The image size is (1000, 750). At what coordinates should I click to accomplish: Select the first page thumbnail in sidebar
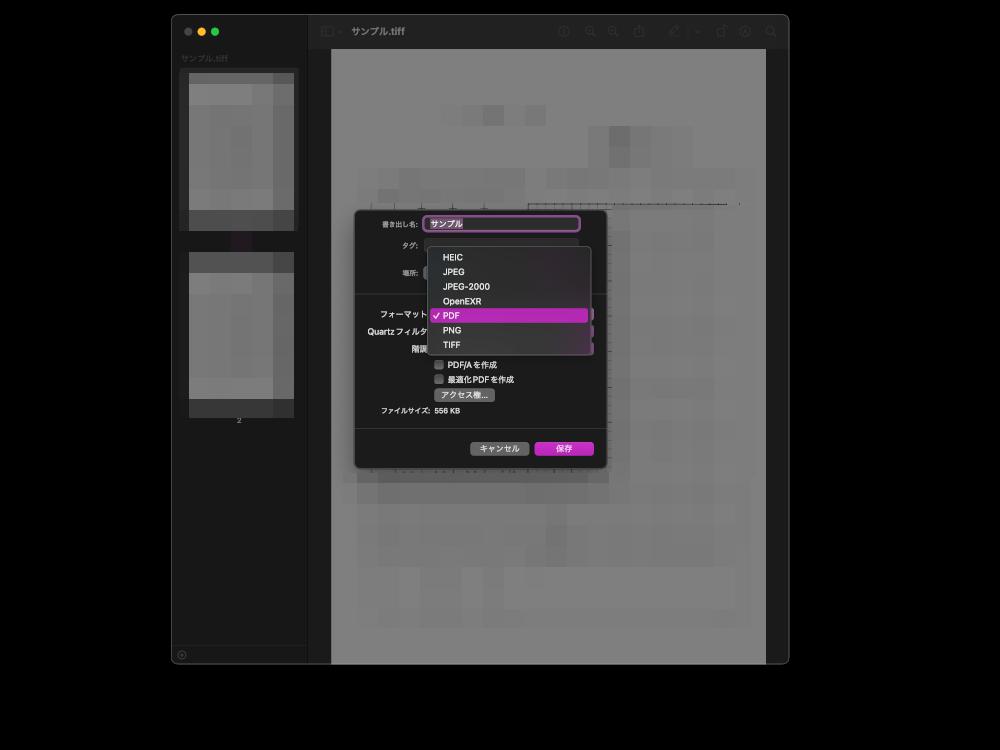[x=241, y=151]
